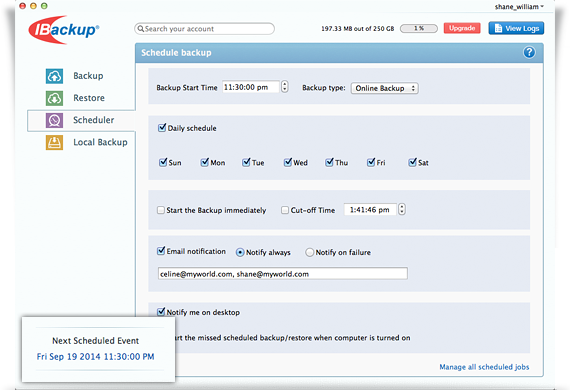Click the Backup Start Time label
Viewport: 570px width, 390px height.
[x=187, y=88]
